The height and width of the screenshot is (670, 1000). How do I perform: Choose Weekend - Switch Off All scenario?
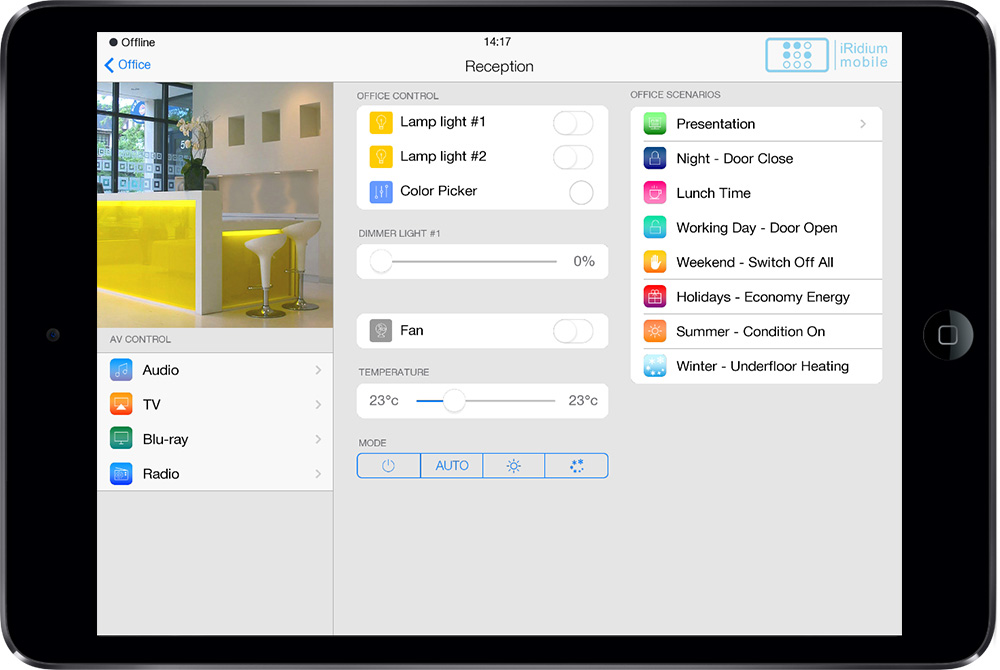[x=756, y=262]
